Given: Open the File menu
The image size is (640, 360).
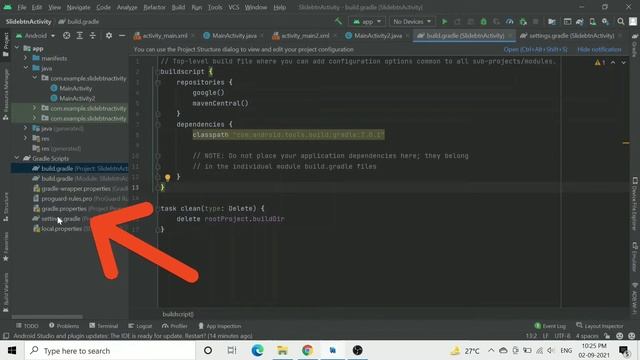Looking at the screenshot, I should coord(22,7).
